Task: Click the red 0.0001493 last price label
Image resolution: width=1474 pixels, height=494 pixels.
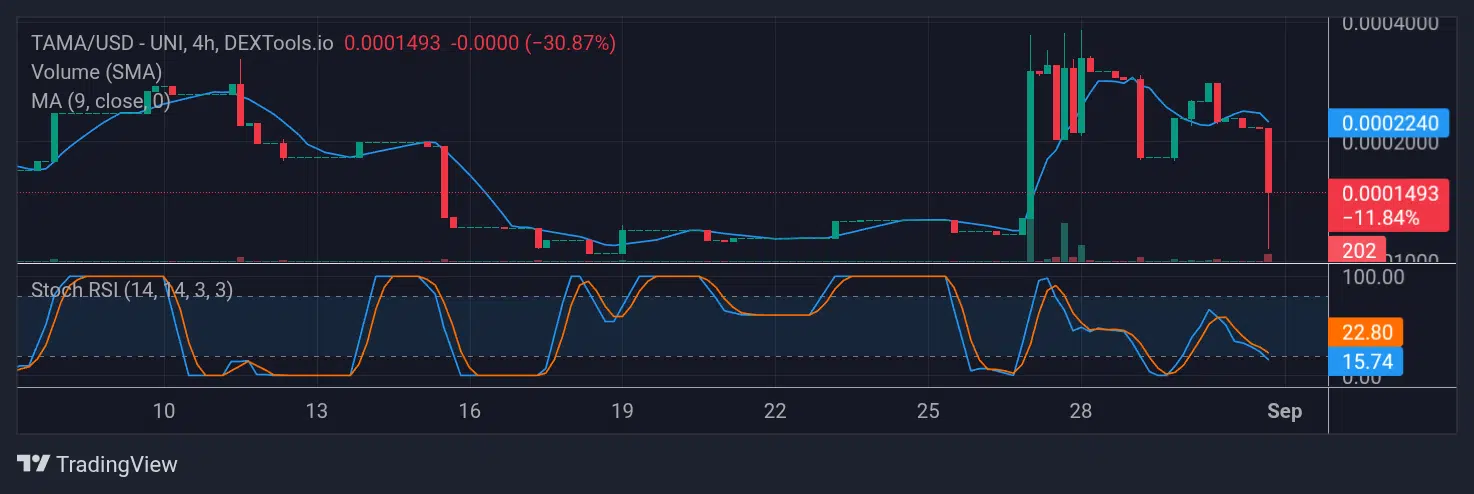Action: click(x=1389, y=193)
